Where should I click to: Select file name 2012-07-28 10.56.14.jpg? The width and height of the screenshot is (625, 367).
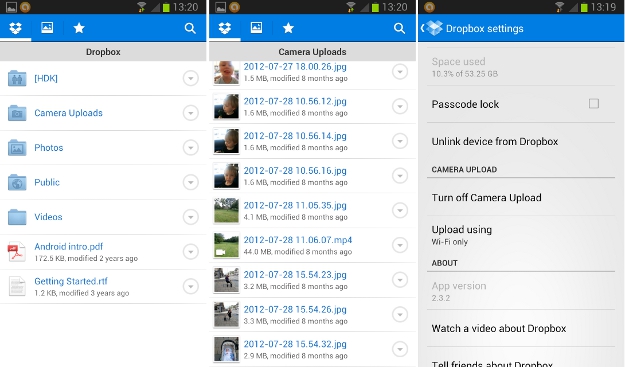tap(295, 136)
